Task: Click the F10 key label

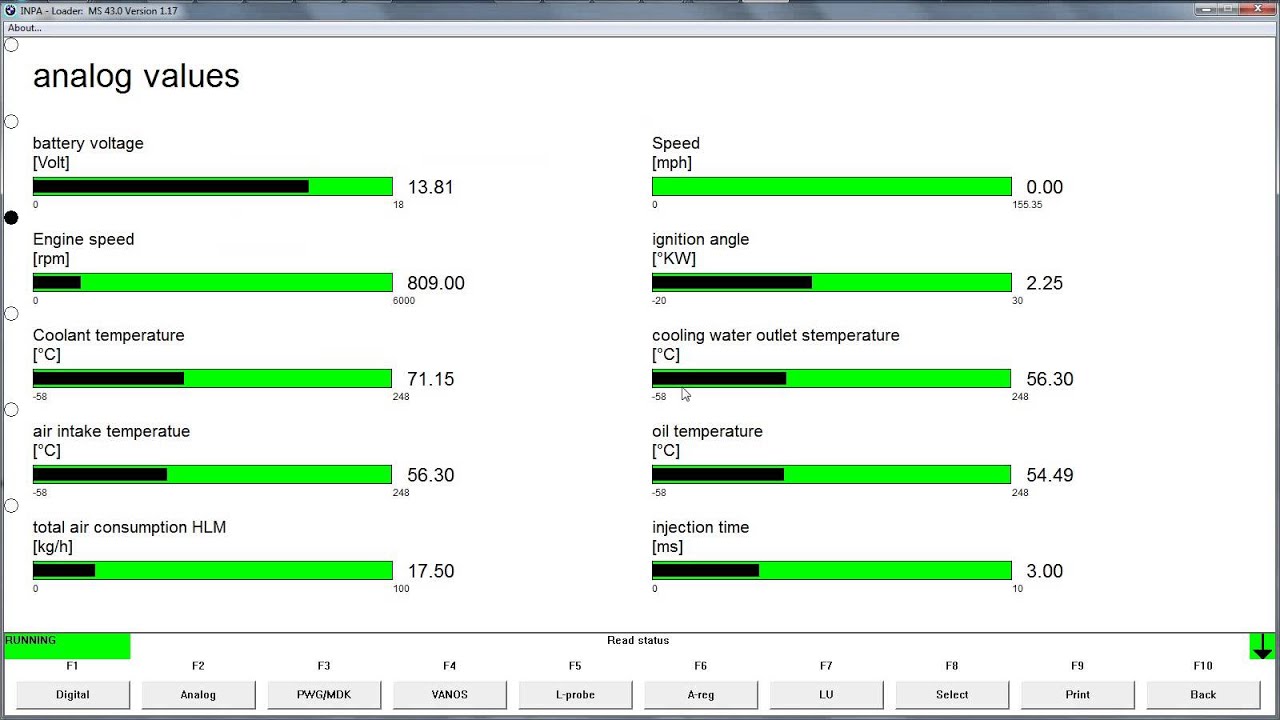Action: point(1203,666)
